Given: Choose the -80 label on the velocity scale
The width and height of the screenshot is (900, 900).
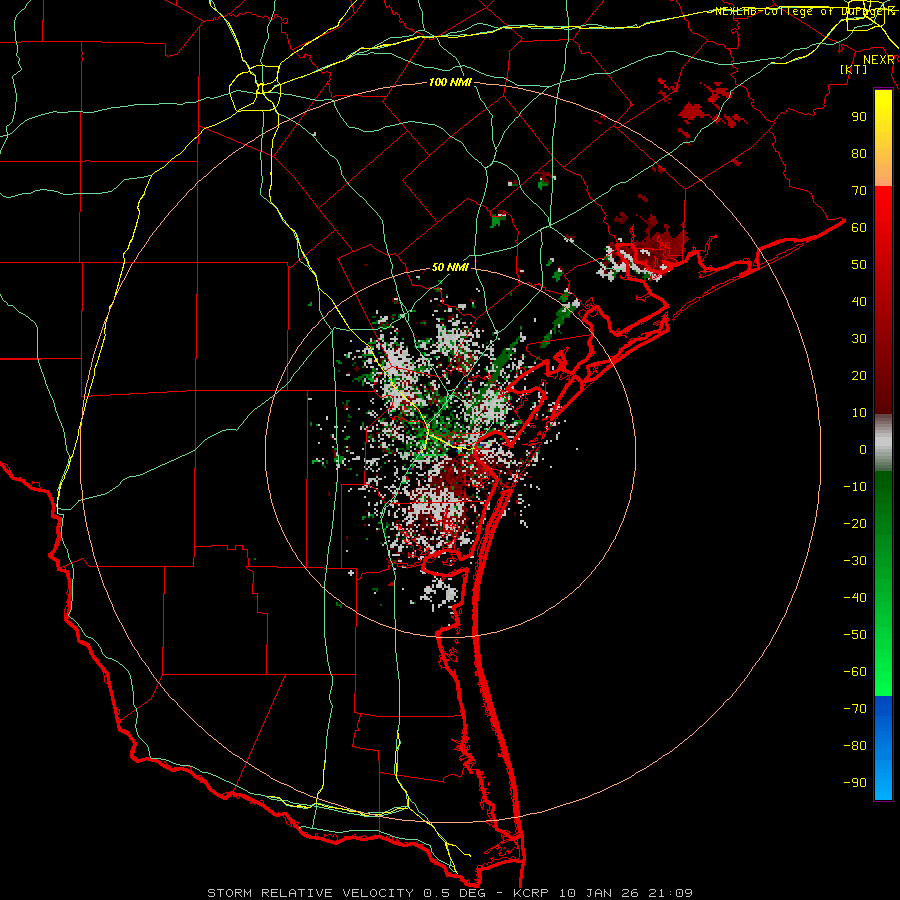Looking at the screenshot, I should (x=855, y=746).
